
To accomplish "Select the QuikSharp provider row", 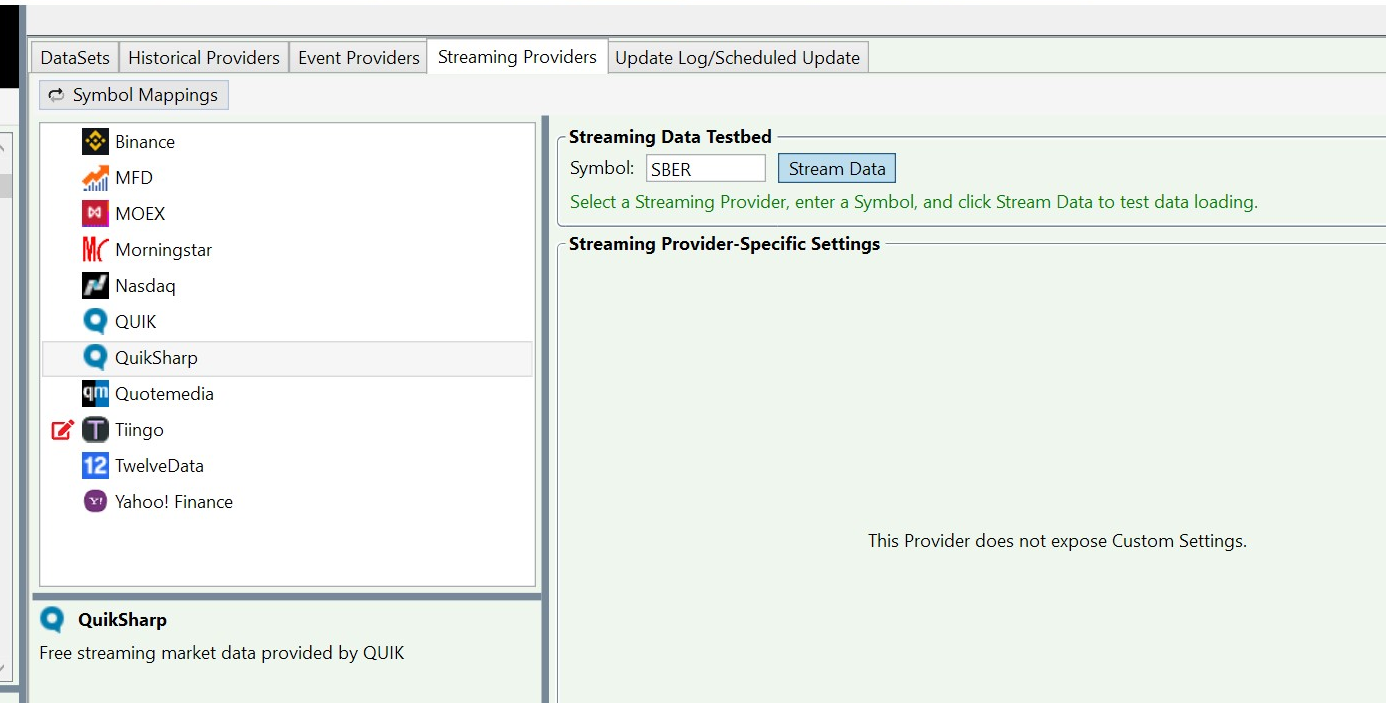I will point(287,358).
